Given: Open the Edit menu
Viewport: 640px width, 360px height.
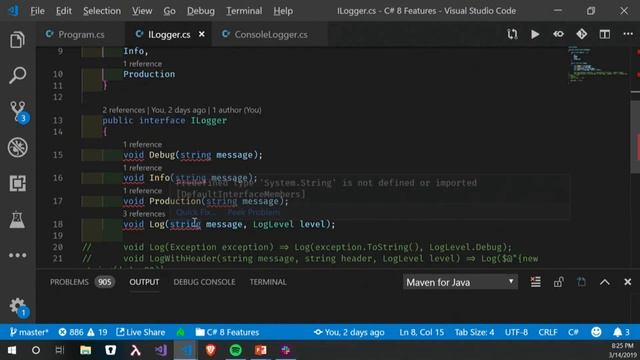Looking at the screenshot, I should coord(64,11).
